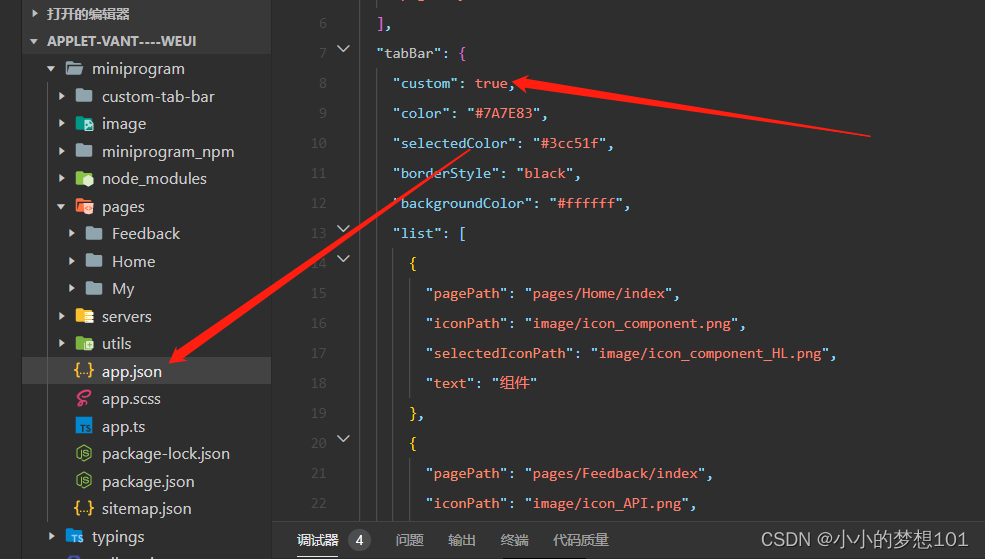The height and width of the screenshot is (559, 985).
Task: Click the sitemap.json file icon
Action: coord(84,509)
